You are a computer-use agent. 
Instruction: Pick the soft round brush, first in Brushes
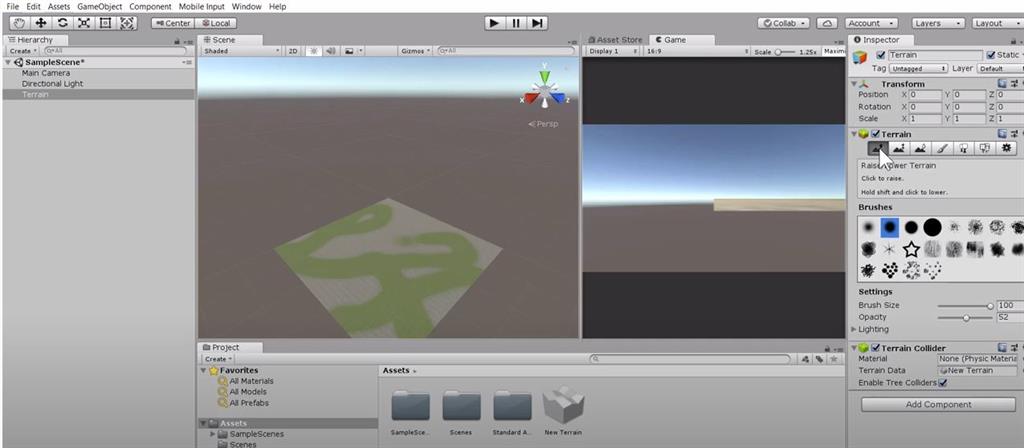click(868, 227)
